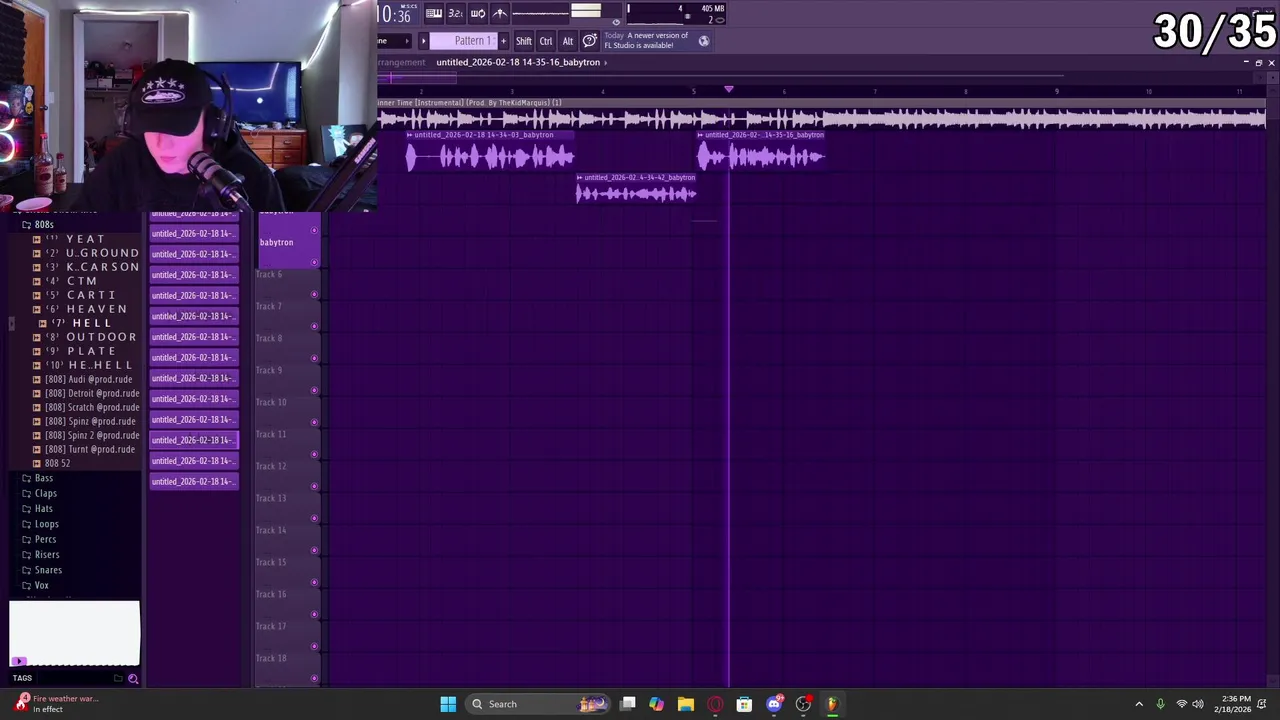Open the Line snap dropdown

pos(395,41)
